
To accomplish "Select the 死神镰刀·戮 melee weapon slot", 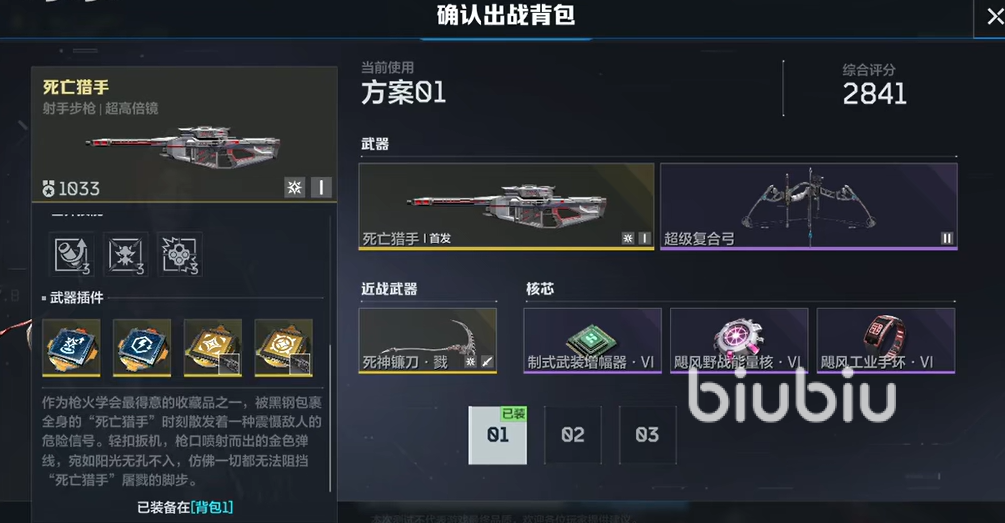I will tap(428, 340).
